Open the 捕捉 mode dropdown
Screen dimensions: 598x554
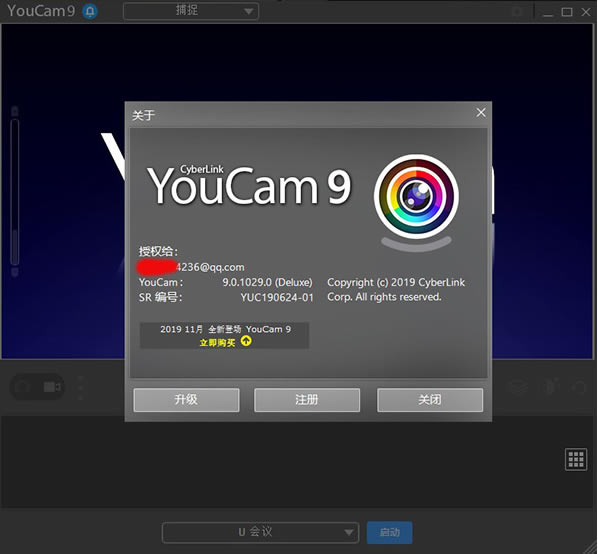pyautogui.click(x=191, y=11)
